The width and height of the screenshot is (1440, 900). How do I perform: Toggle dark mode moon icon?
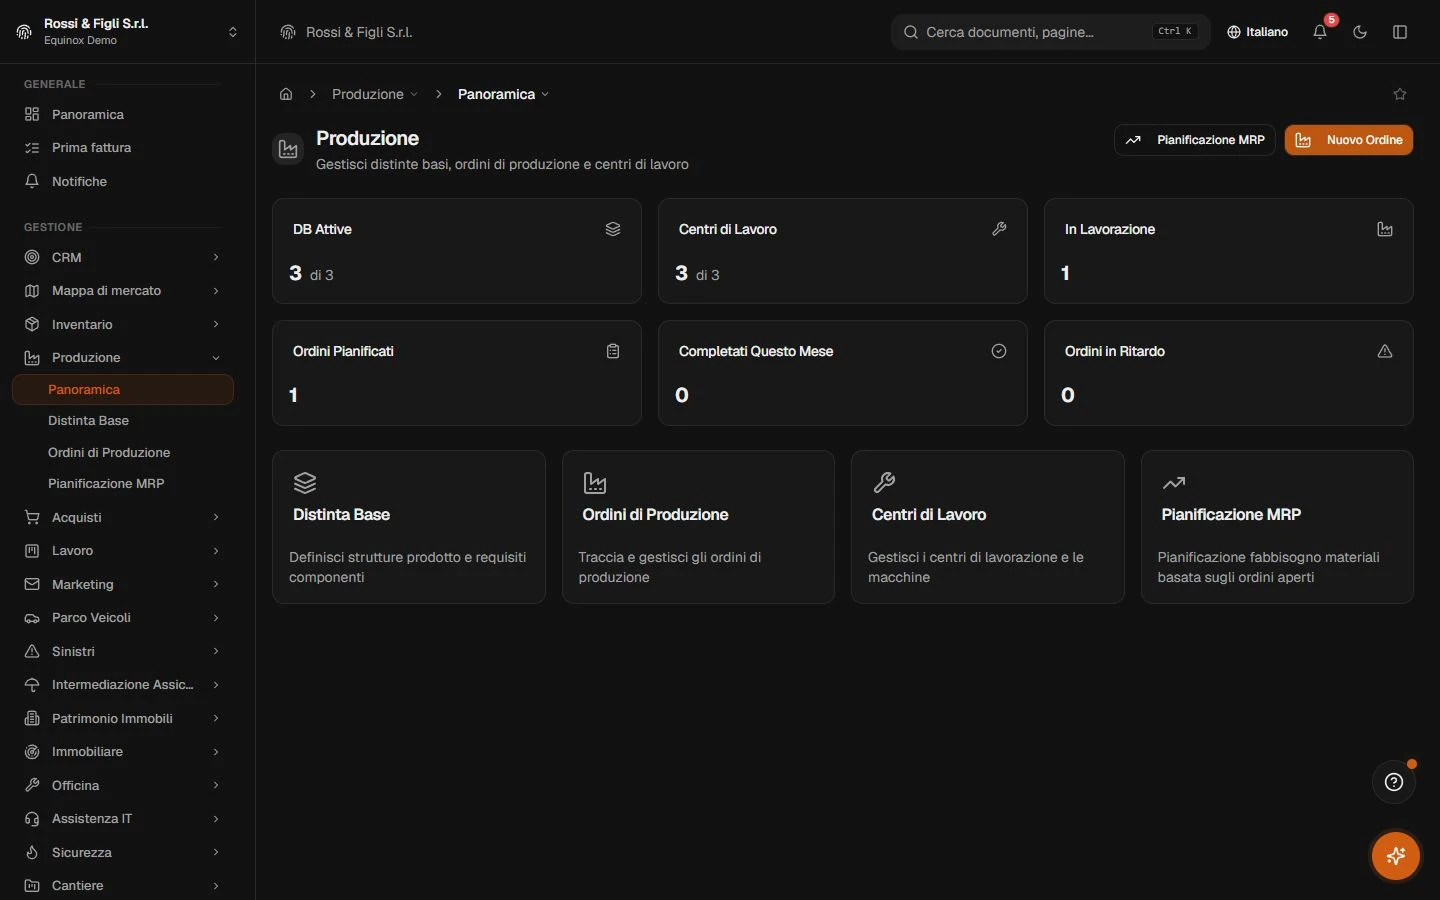click(1360, 32)
